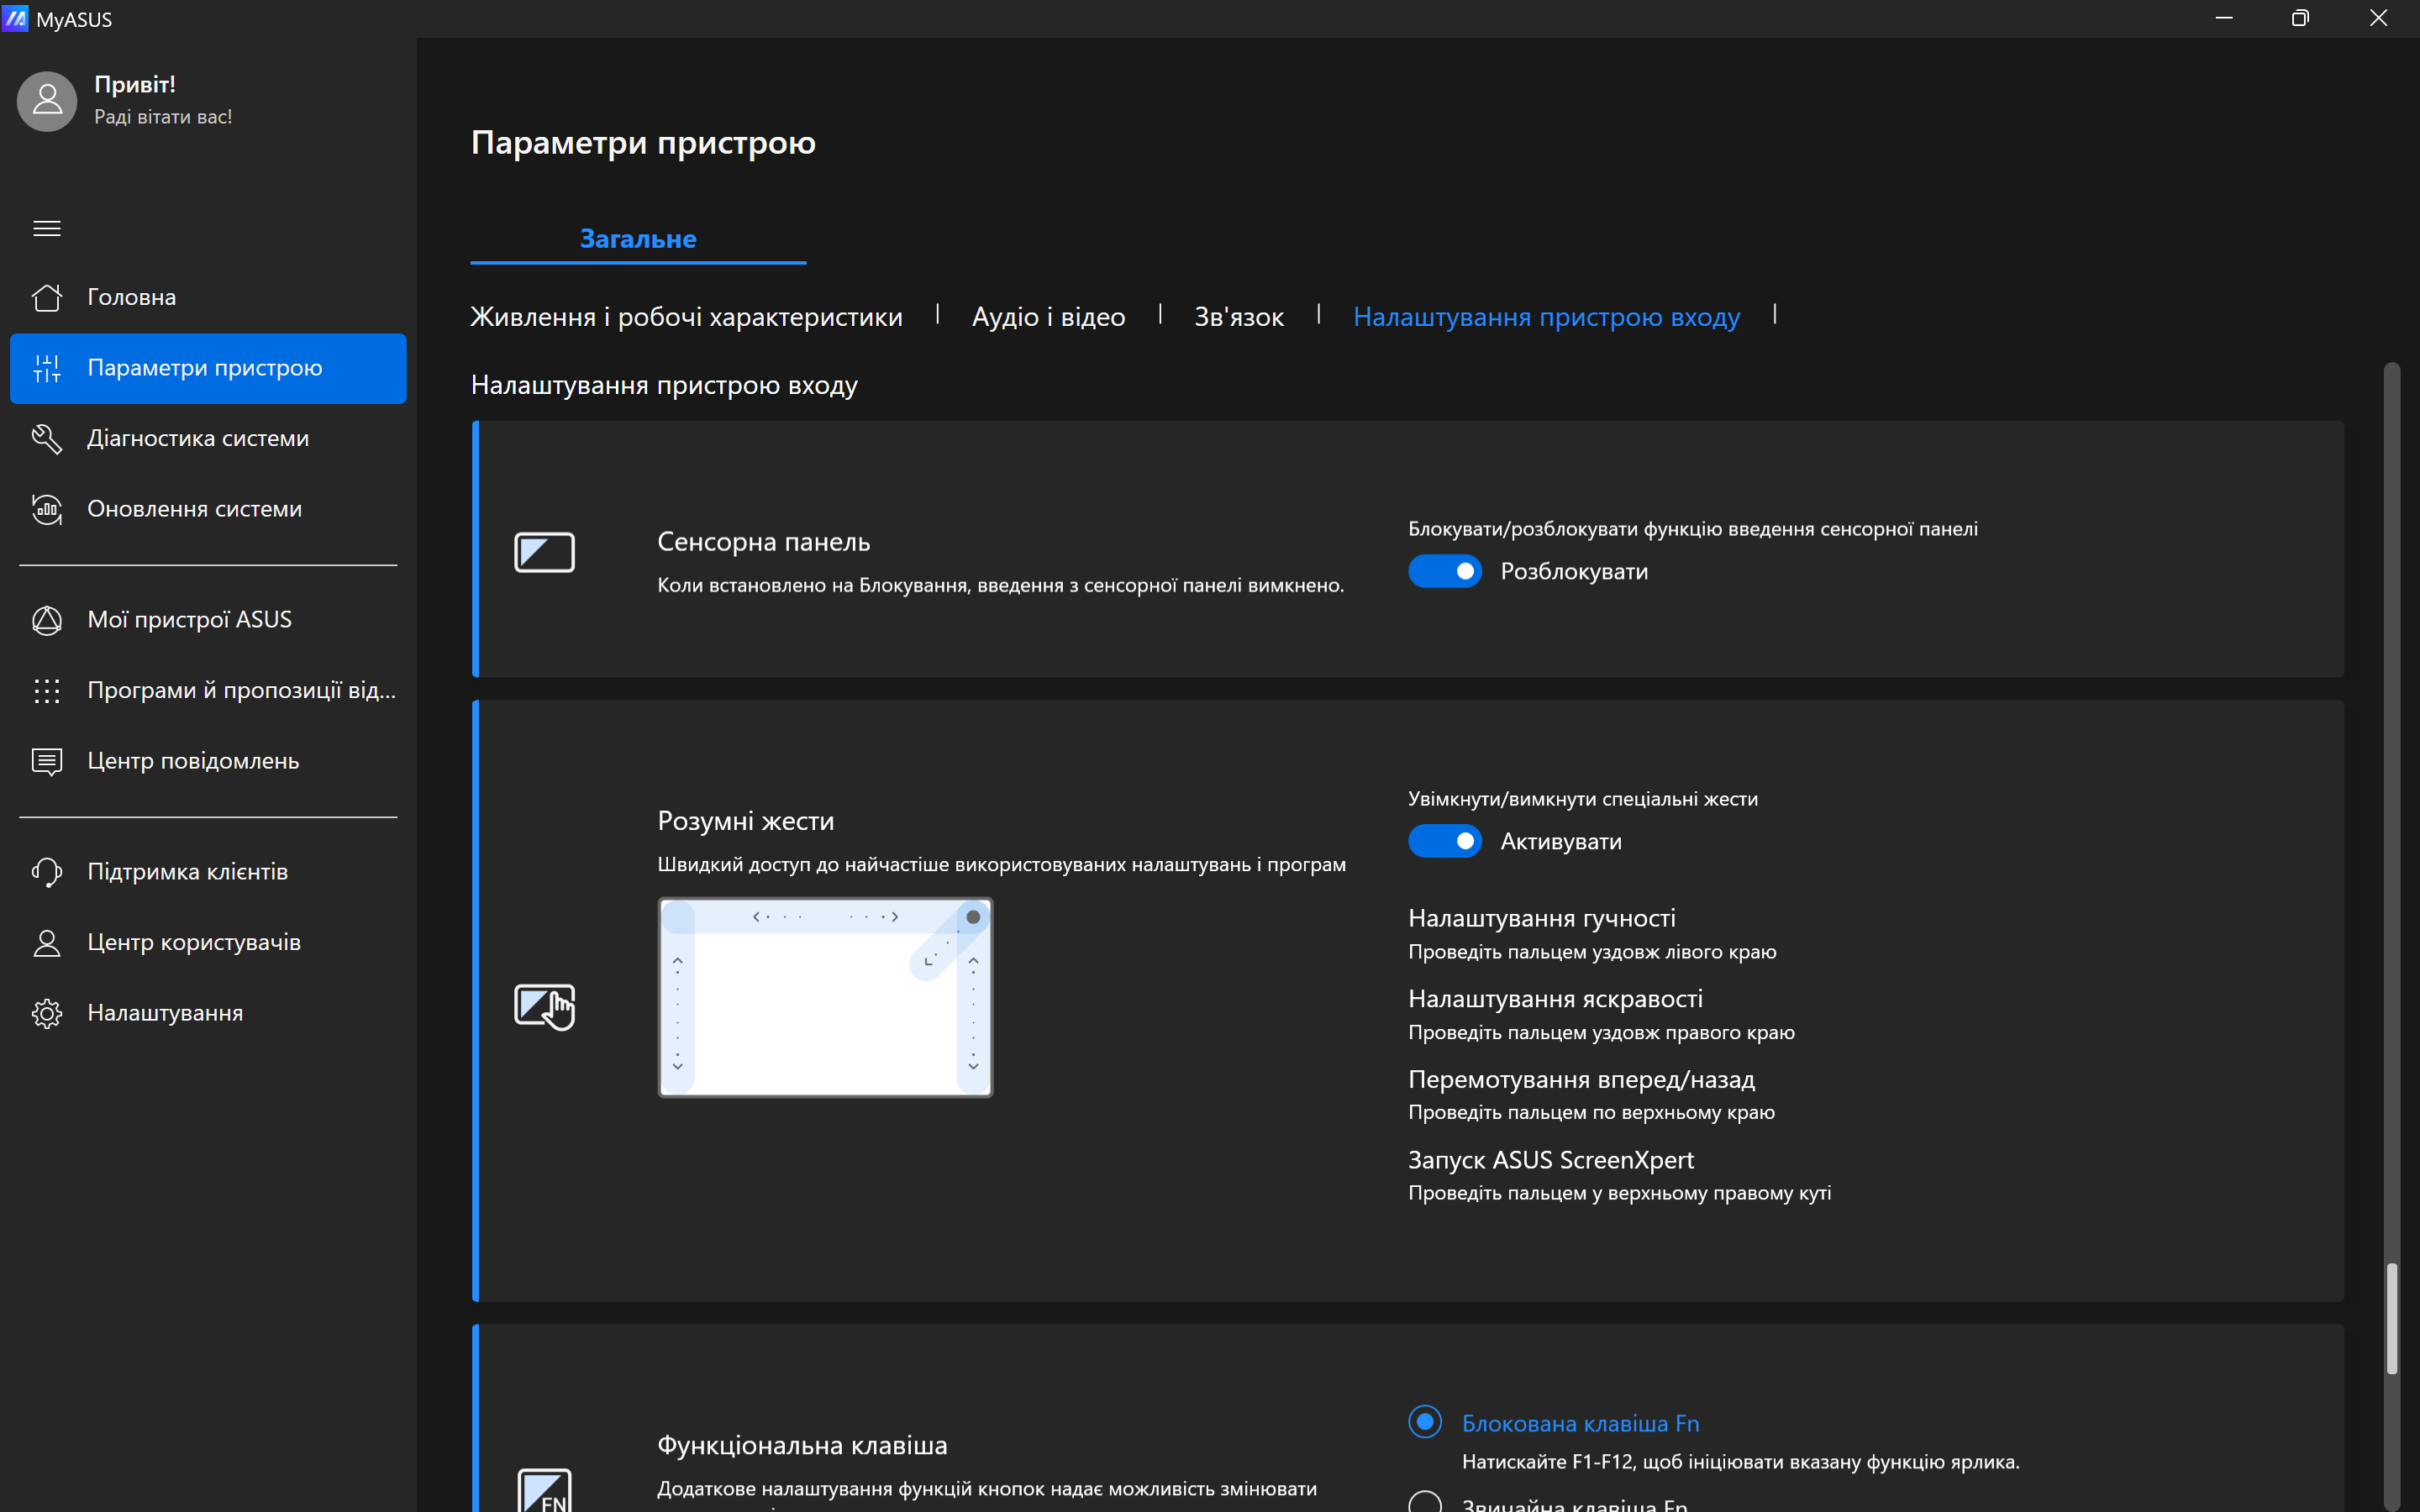Click user avatar profile icon

[47, 101]
